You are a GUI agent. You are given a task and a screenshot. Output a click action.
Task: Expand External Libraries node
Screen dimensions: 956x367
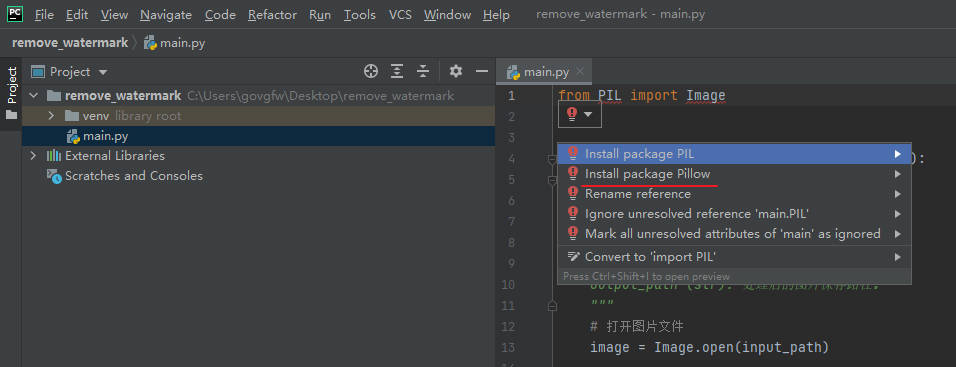click(x=34, y=156)
